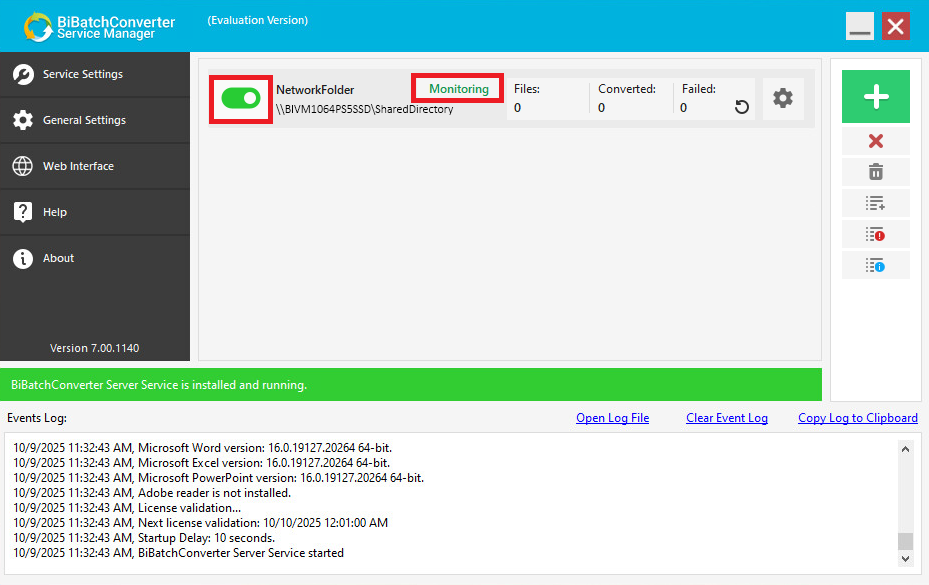Select Web Interface in the sidebar
Image resolution: width=929 pixels, height=585 pixels.
point(78,166)
